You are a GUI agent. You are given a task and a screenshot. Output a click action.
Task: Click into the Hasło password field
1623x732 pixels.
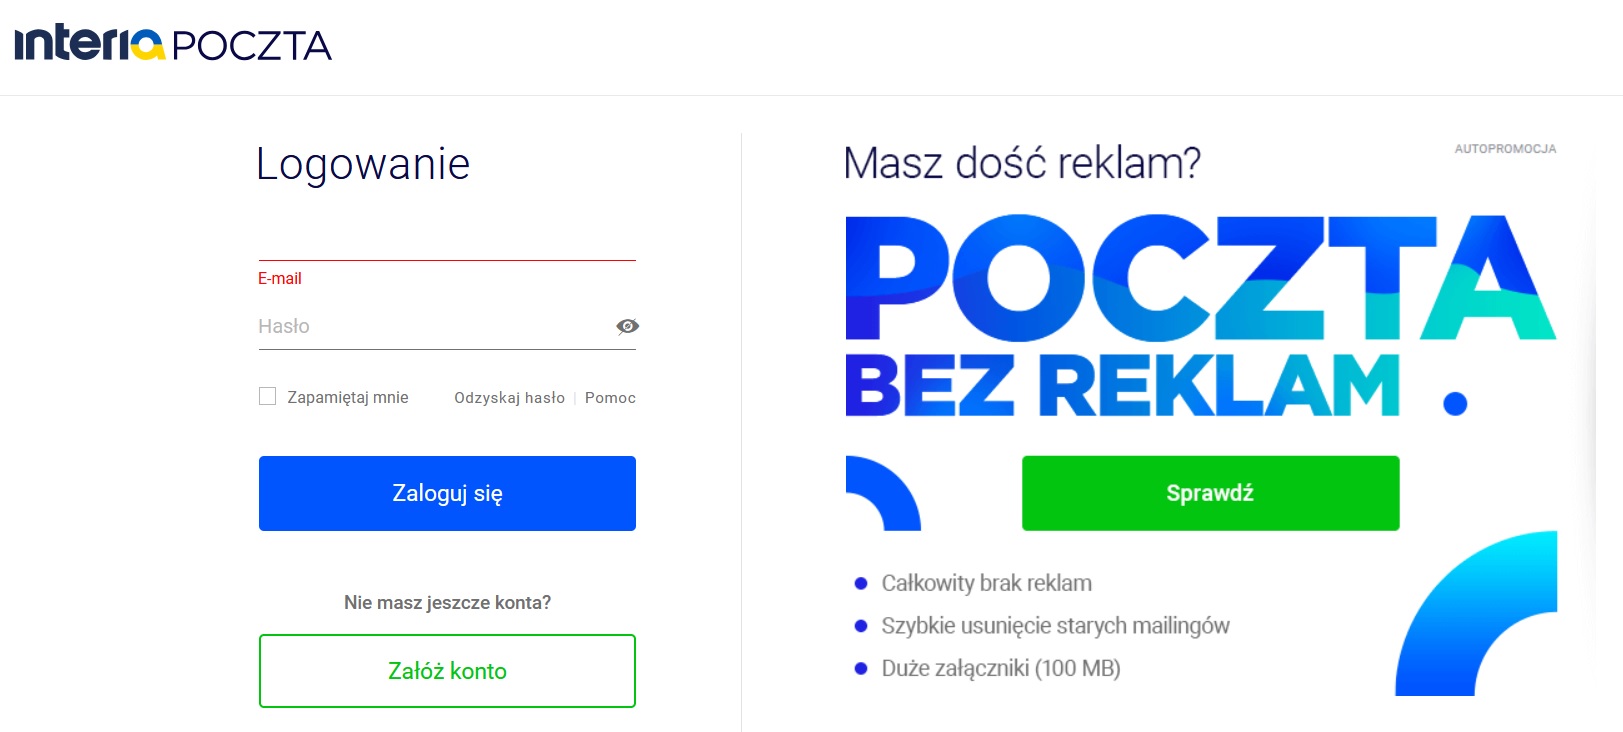(432, 326)
